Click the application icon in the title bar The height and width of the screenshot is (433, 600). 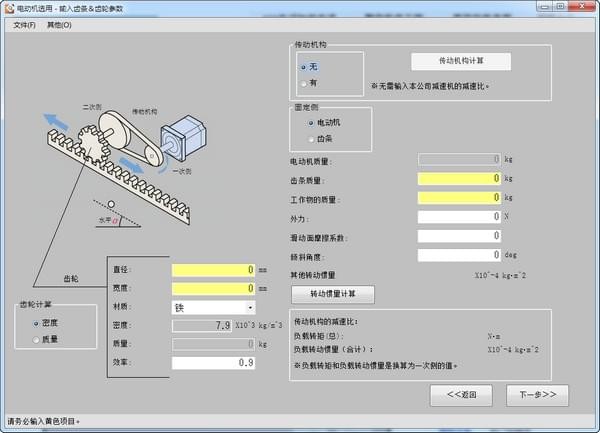(9, 8)
